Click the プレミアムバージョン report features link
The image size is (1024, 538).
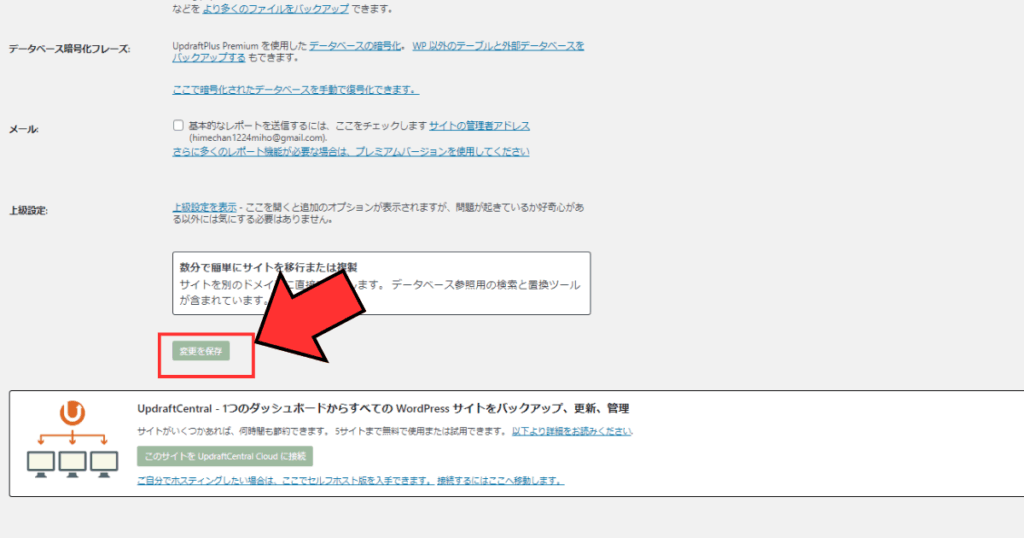[350, 151]
